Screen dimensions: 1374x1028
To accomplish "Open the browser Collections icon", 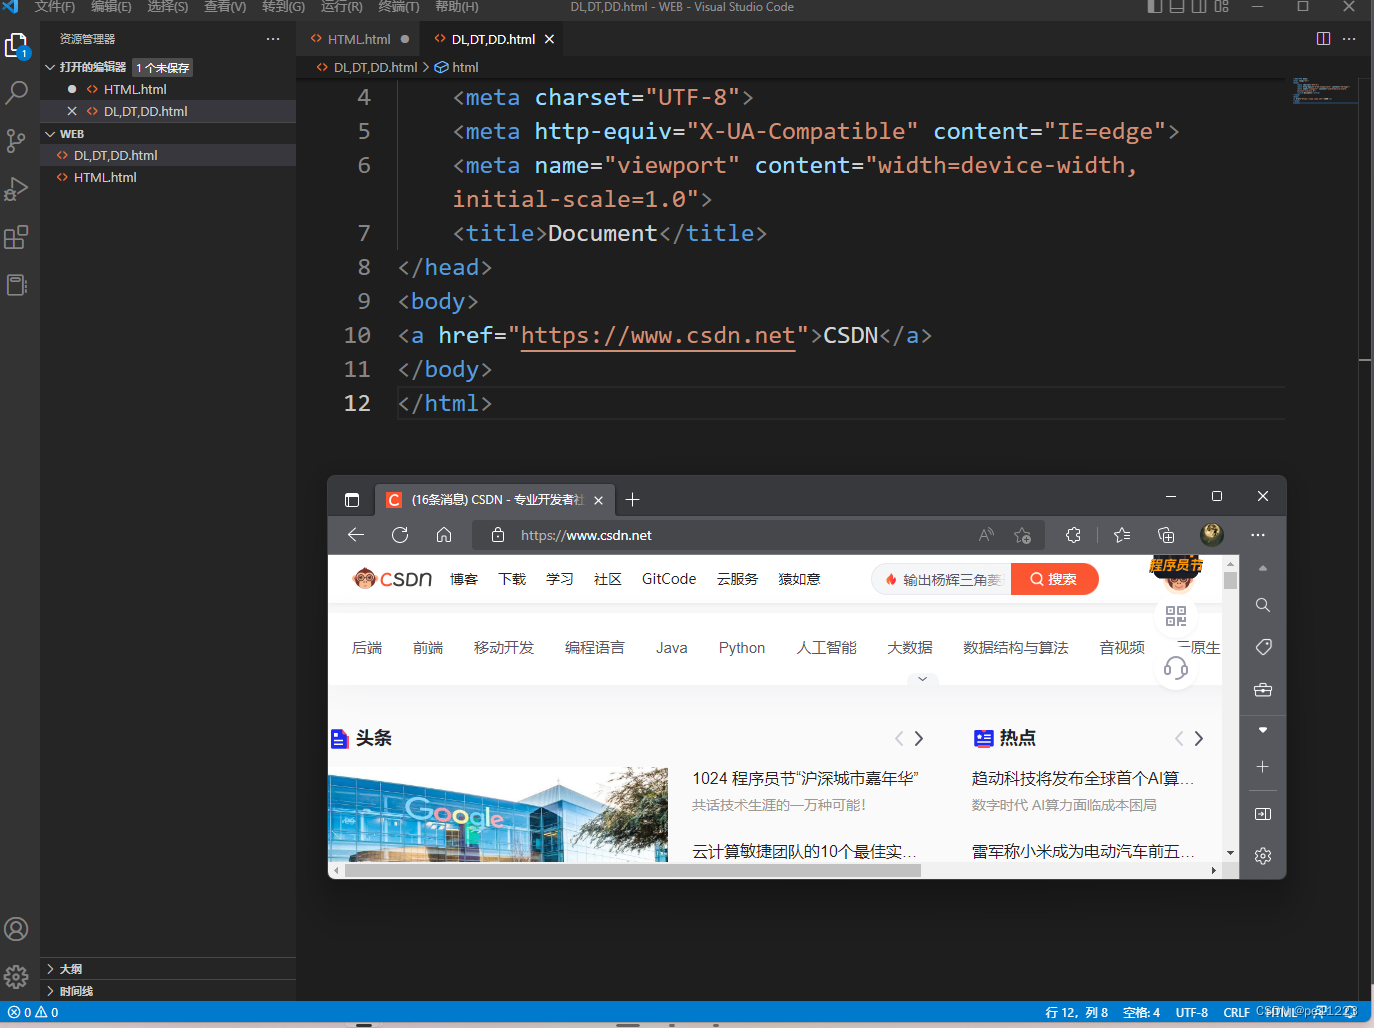I will coord(1166,535).
